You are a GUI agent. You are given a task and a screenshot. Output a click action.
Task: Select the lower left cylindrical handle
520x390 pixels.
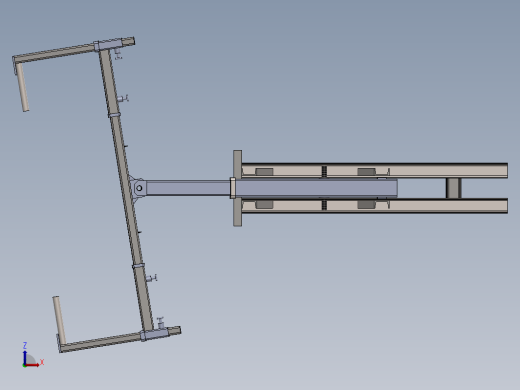click(x=59, y=320)
